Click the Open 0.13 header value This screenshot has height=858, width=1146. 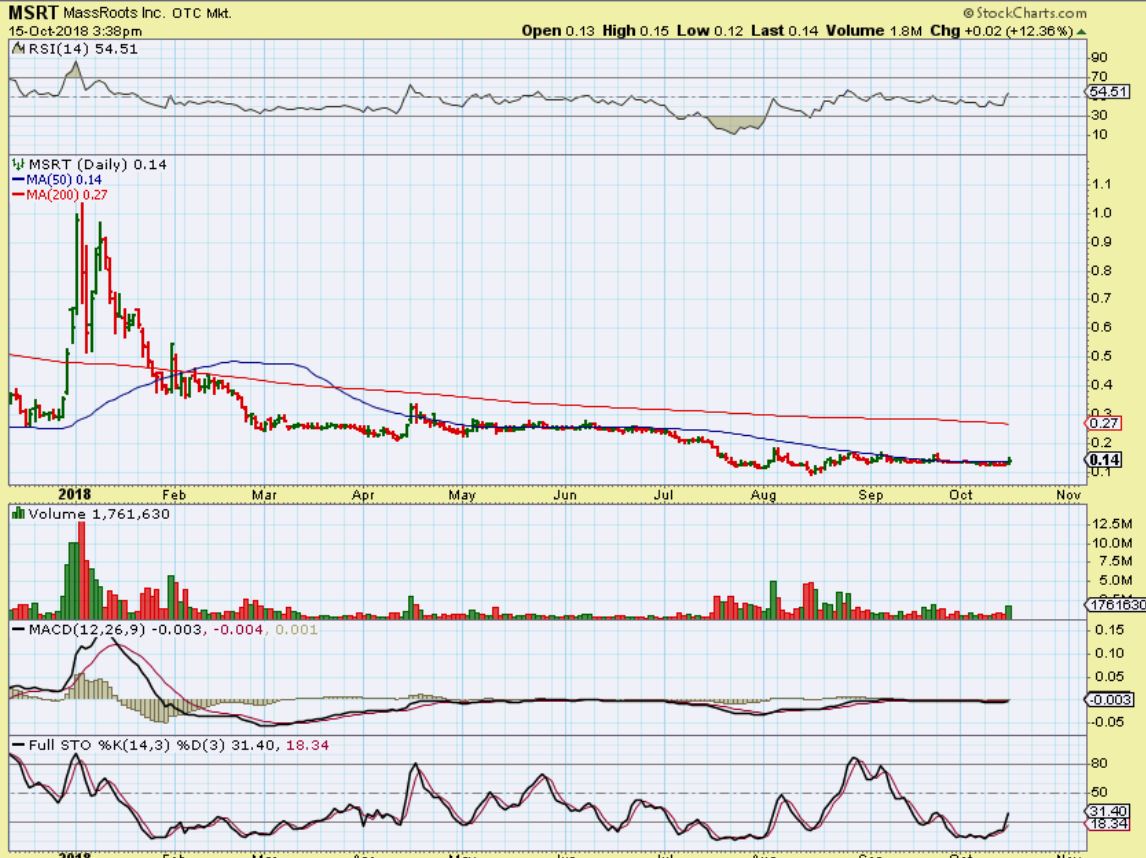click(x=558, y=31)
